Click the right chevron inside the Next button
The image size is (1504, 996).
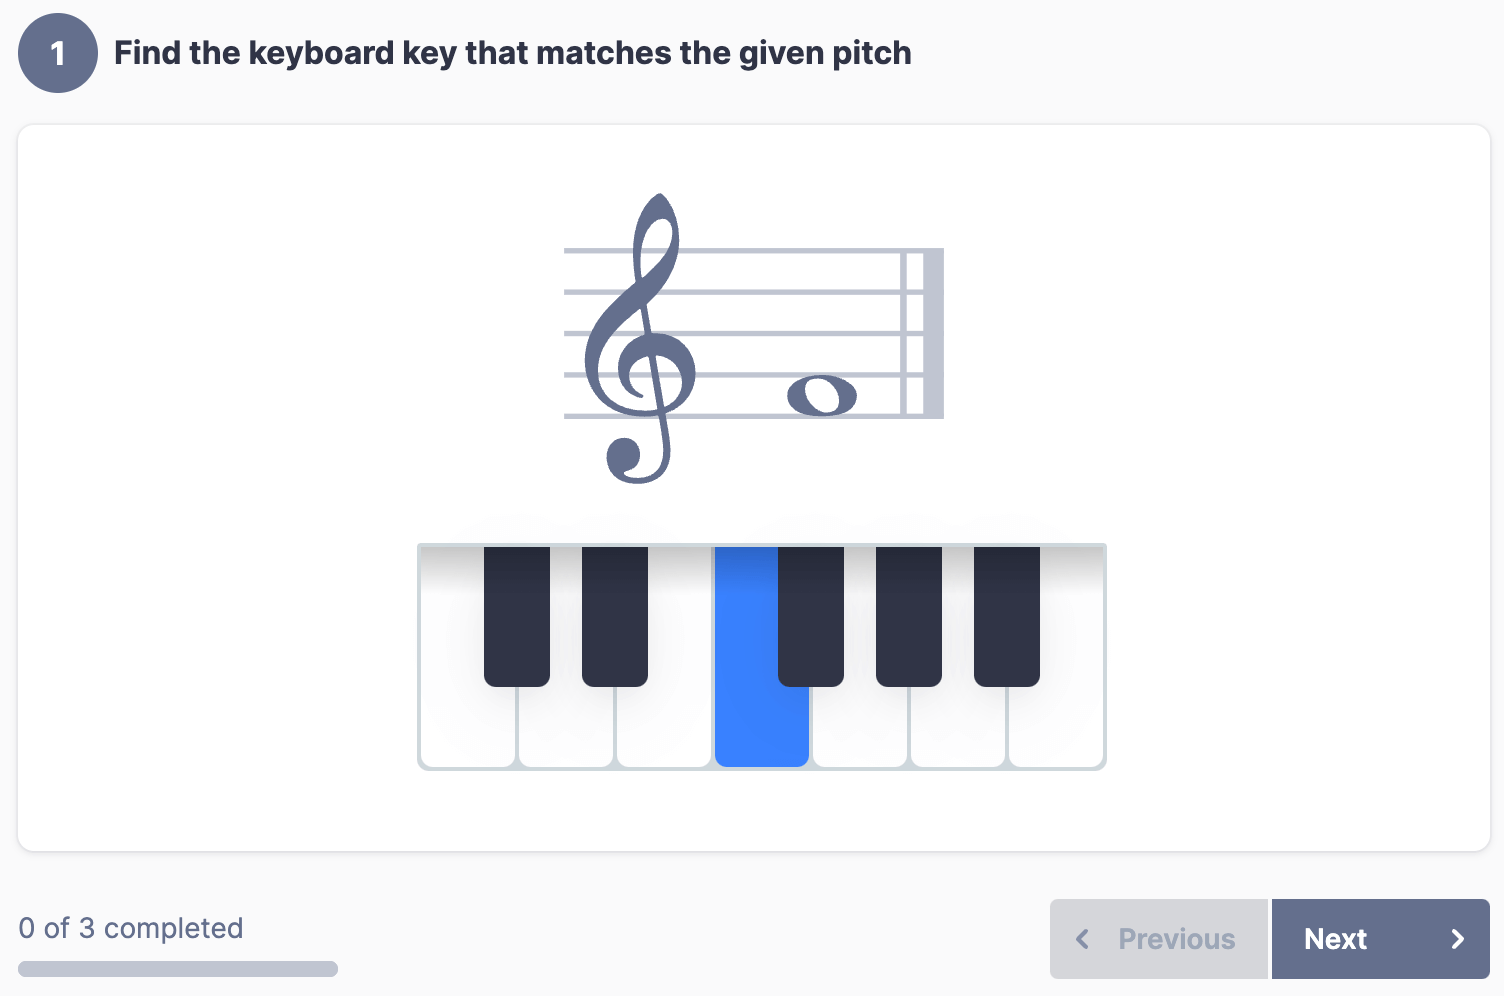(x=1456, y=939)
